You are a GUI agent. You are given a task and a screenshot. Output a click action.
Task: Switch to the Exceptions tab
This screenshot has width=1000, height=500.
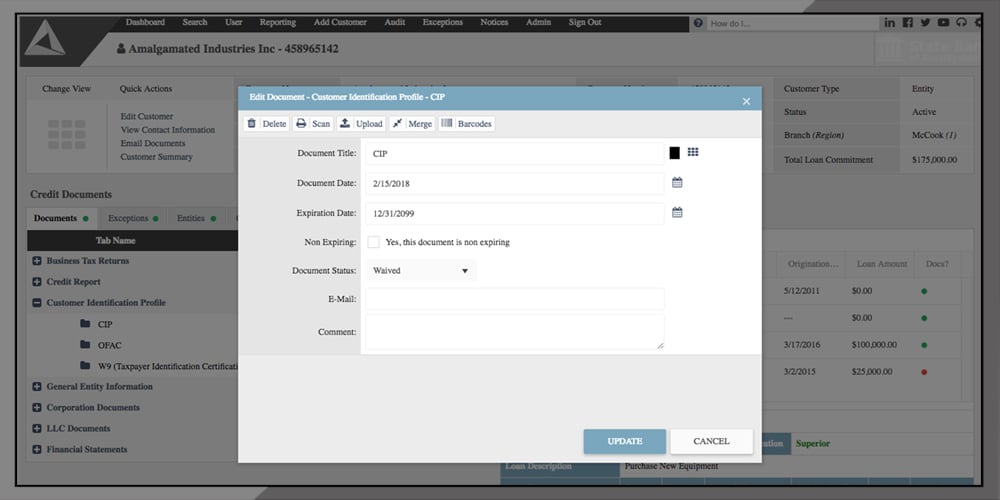(x=128, y=218)
